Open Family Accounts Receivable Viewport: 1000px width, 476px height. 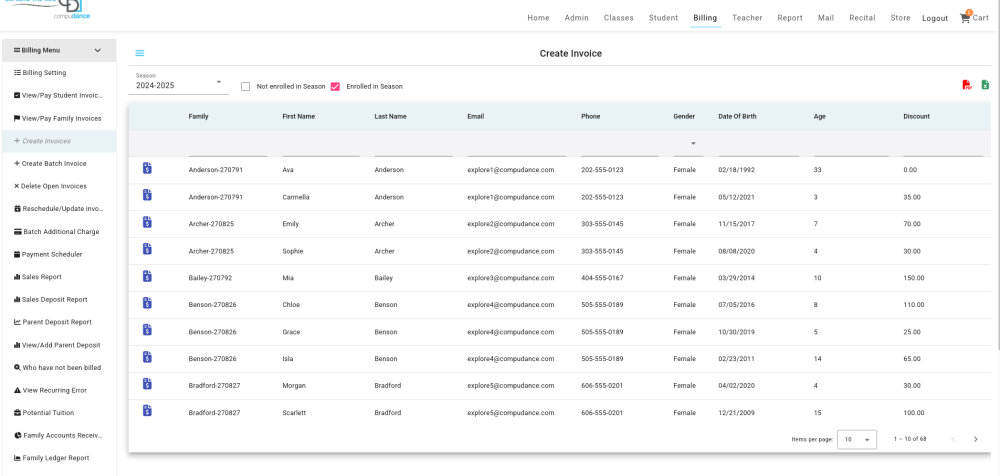59,435
